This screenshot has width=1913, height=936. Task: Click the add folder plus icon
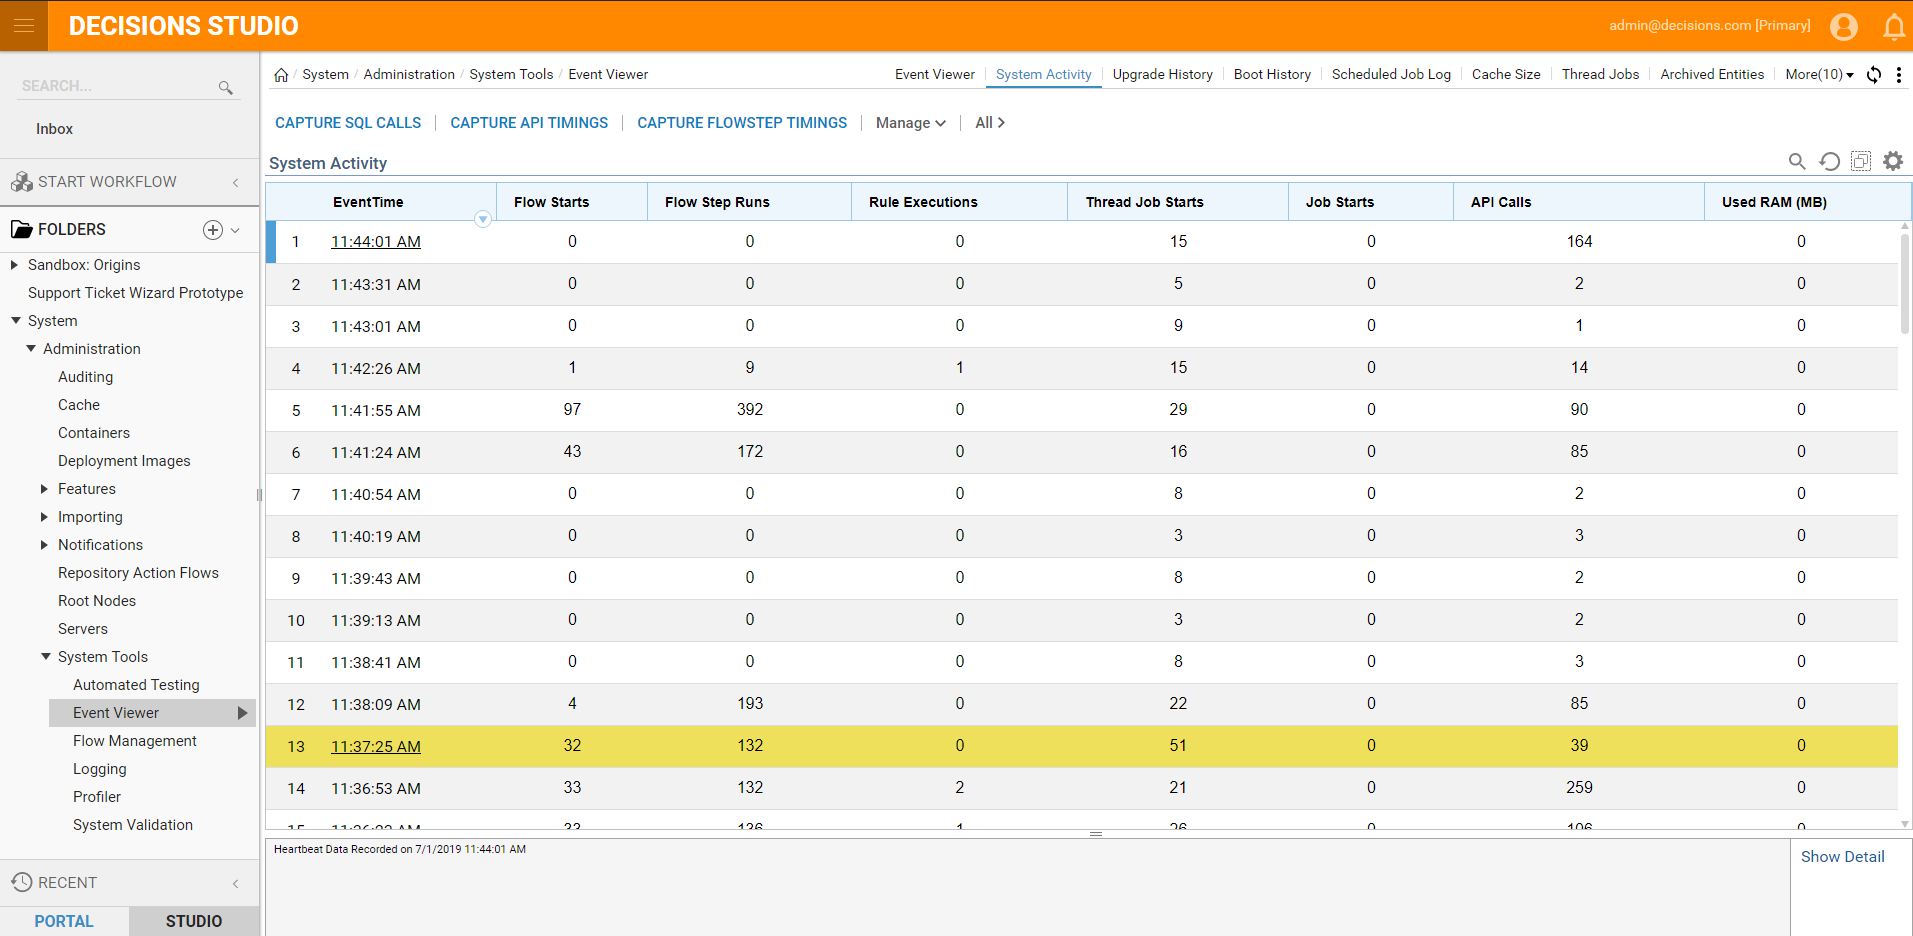point(213,230)
